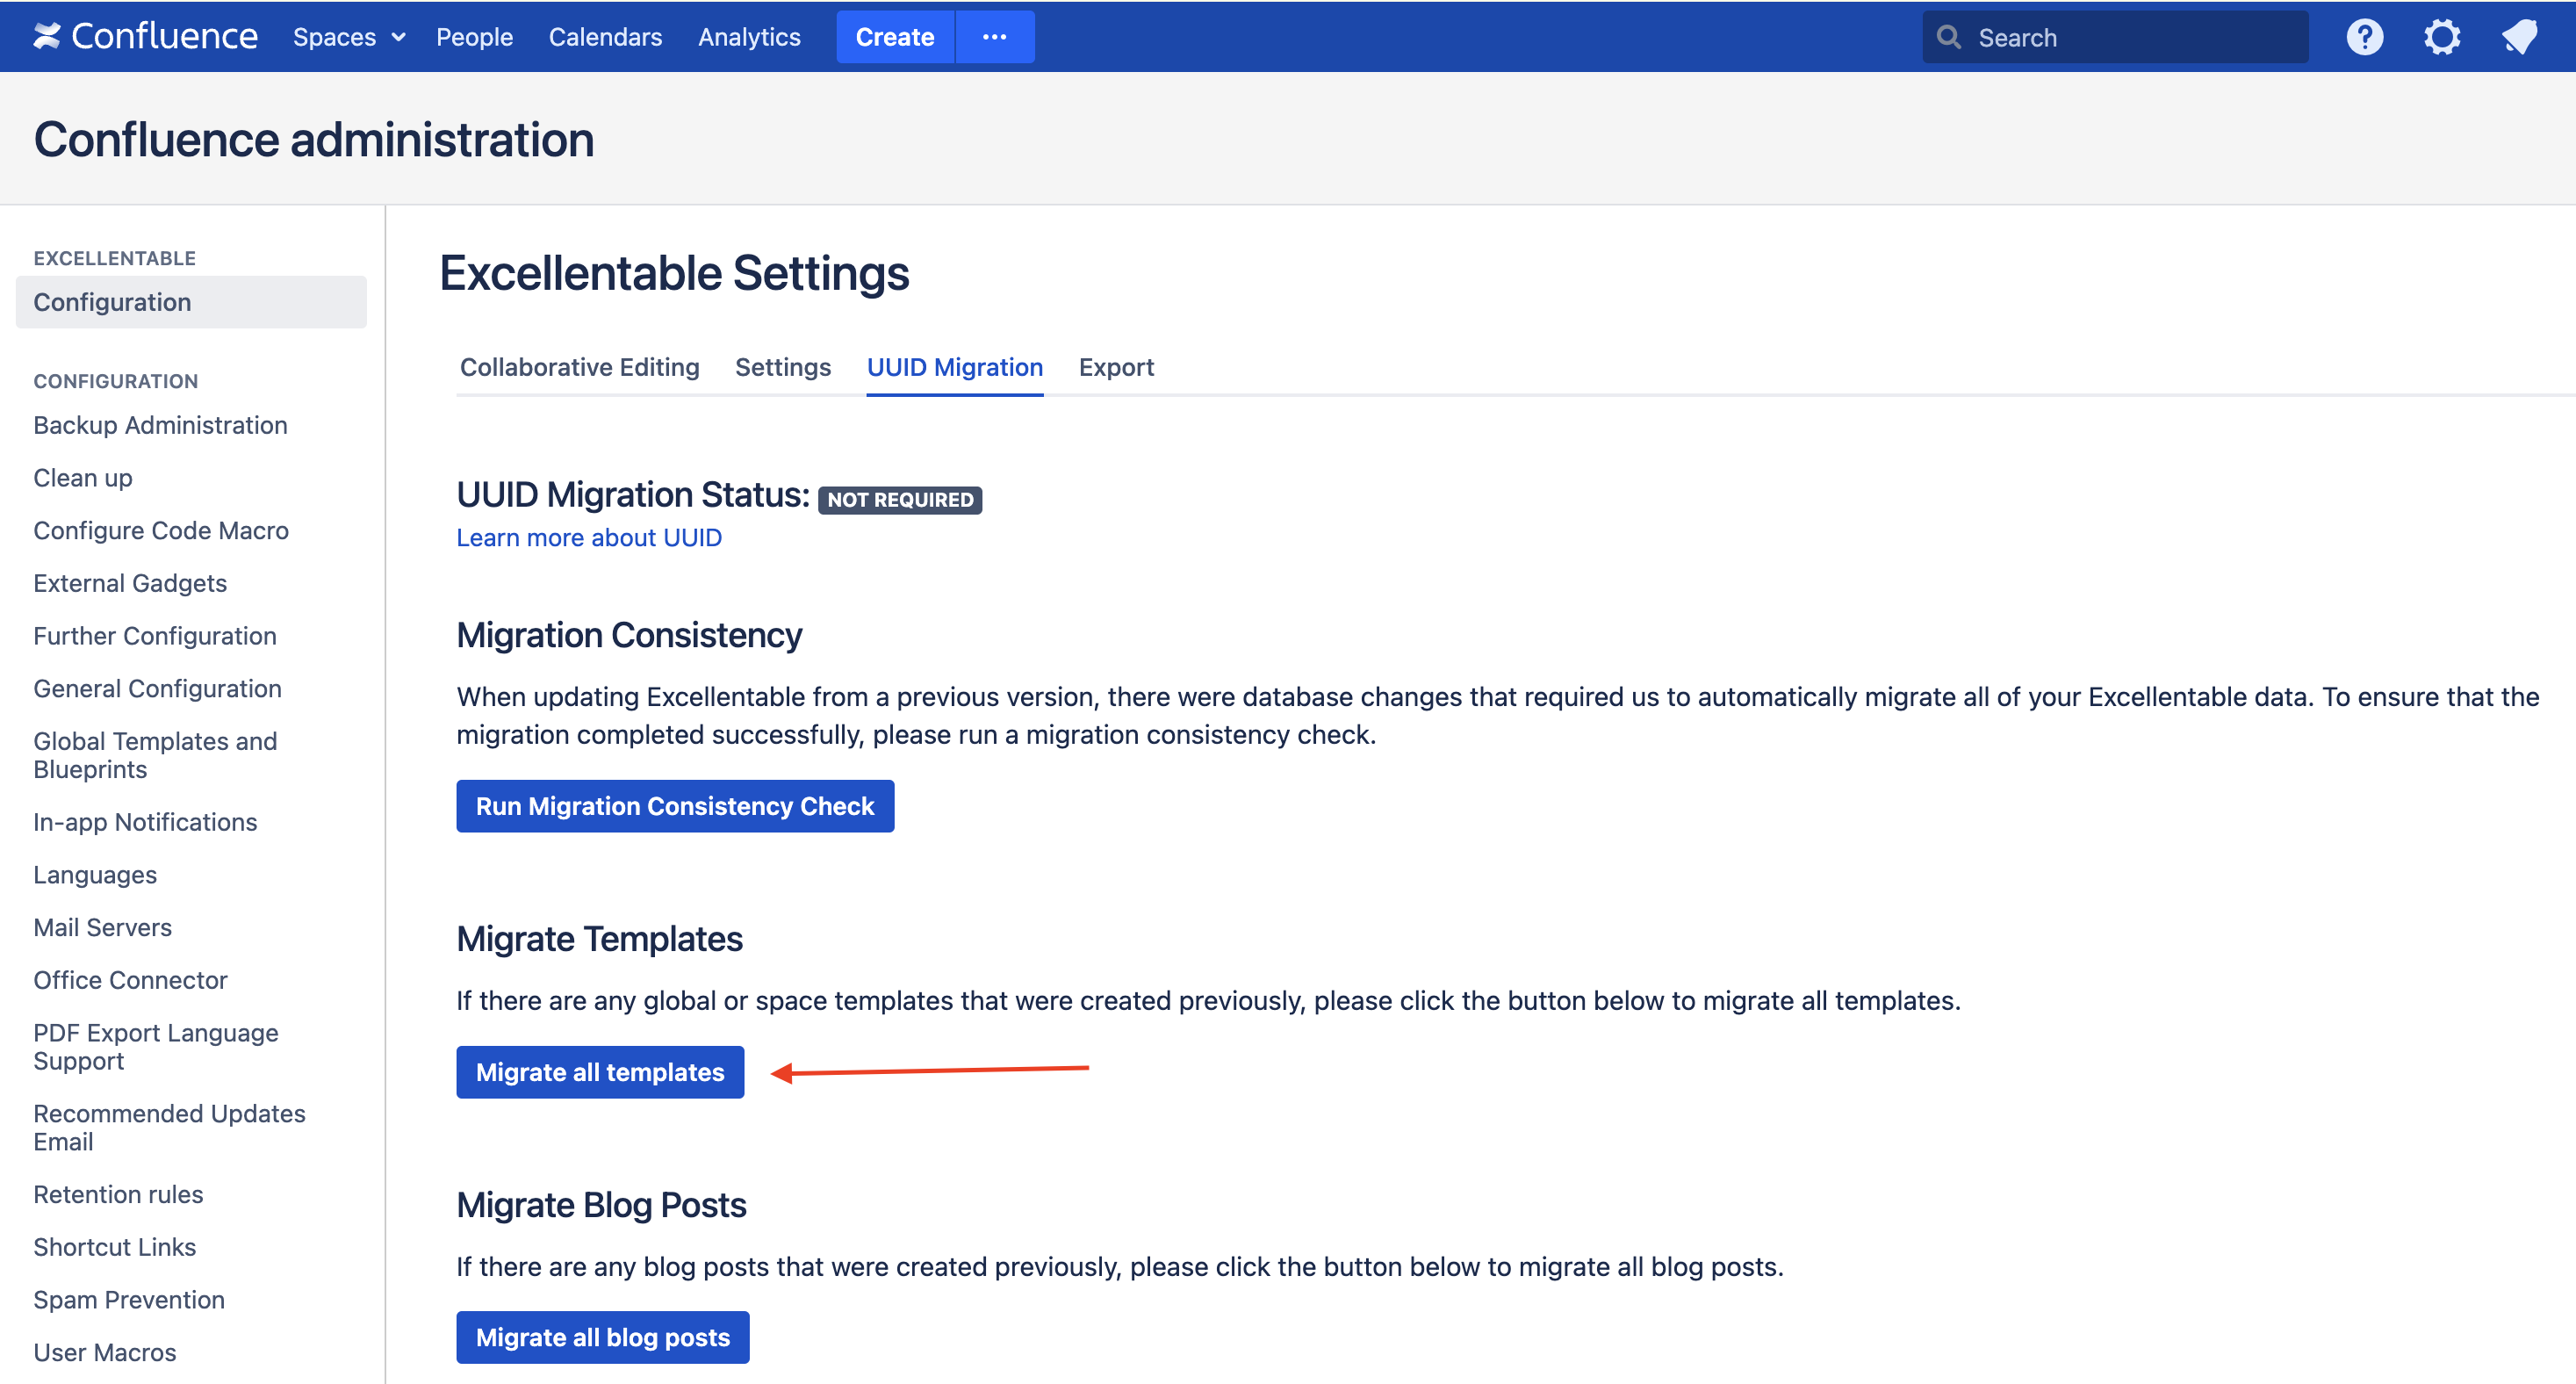
Task: Open the help question mark icon
Action: 2364,37
